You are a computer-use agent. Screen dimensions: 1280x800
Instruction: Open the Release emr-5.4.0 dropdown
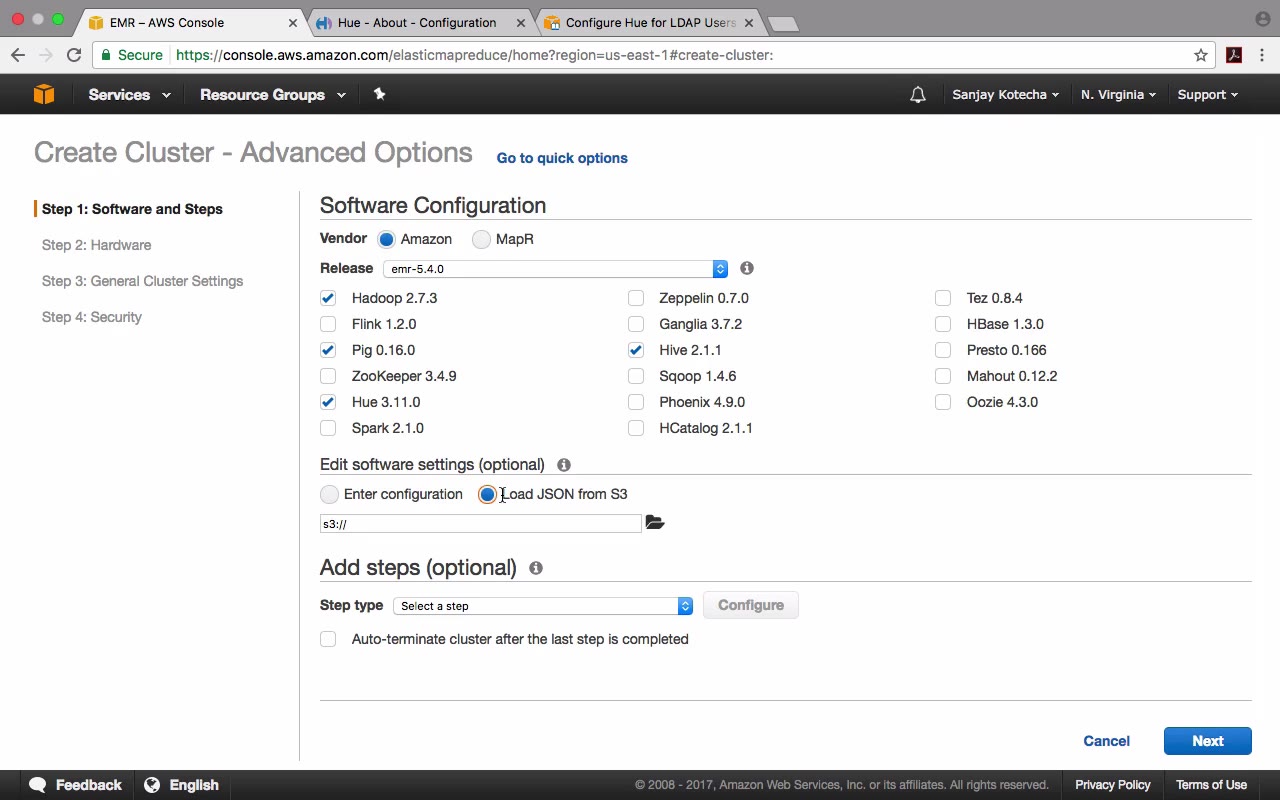[555, 269]
